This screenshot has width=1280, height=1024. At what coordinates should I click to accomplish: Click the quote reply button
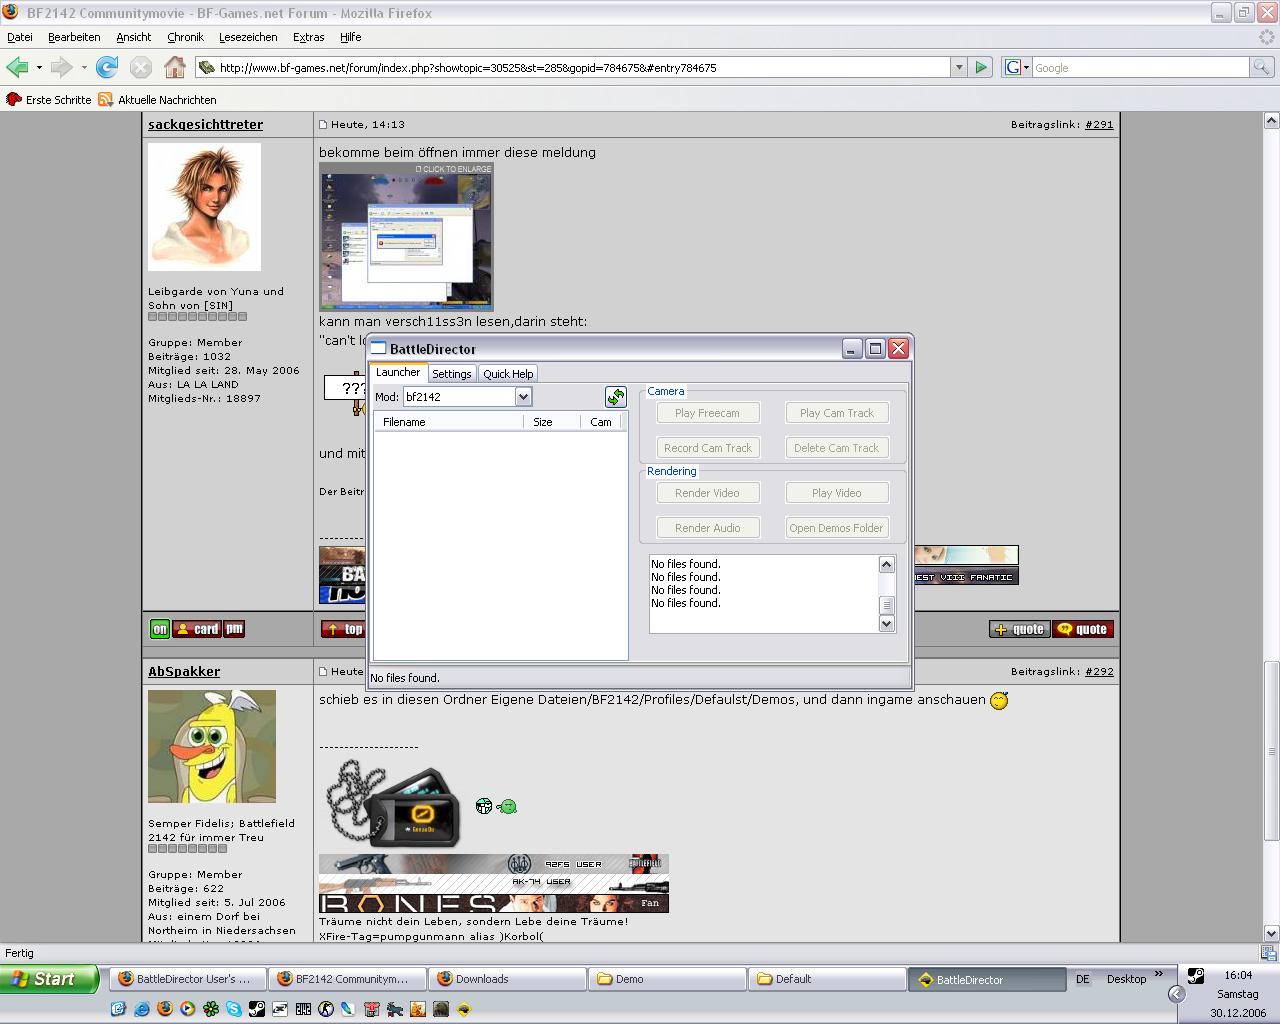point(1083,629)
